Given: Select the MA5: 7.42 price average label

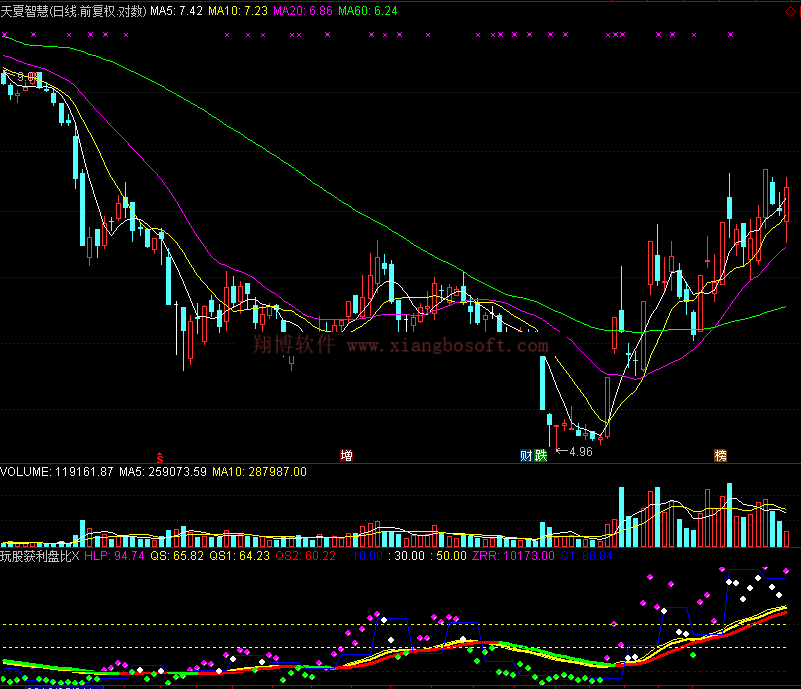Looking at the screenshot, I should click(x=177, y=11).
